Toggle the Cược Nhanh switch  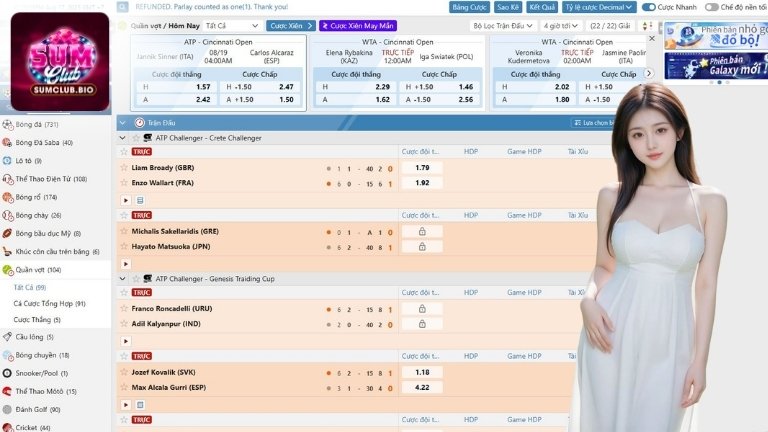tap(649, 7)
